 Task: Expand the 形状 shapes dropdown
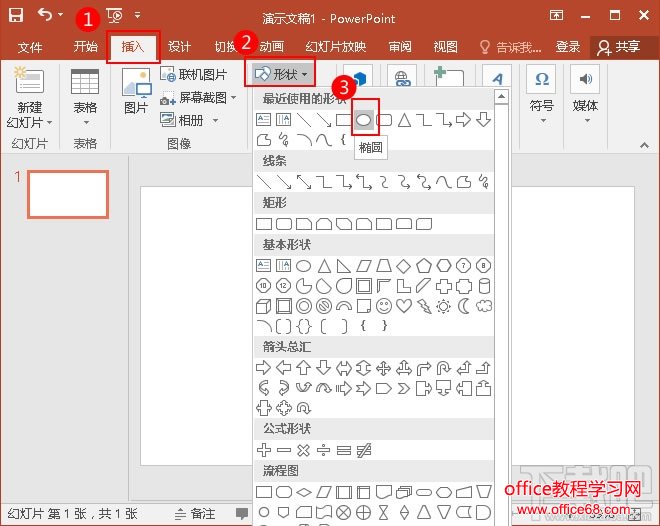280,73
